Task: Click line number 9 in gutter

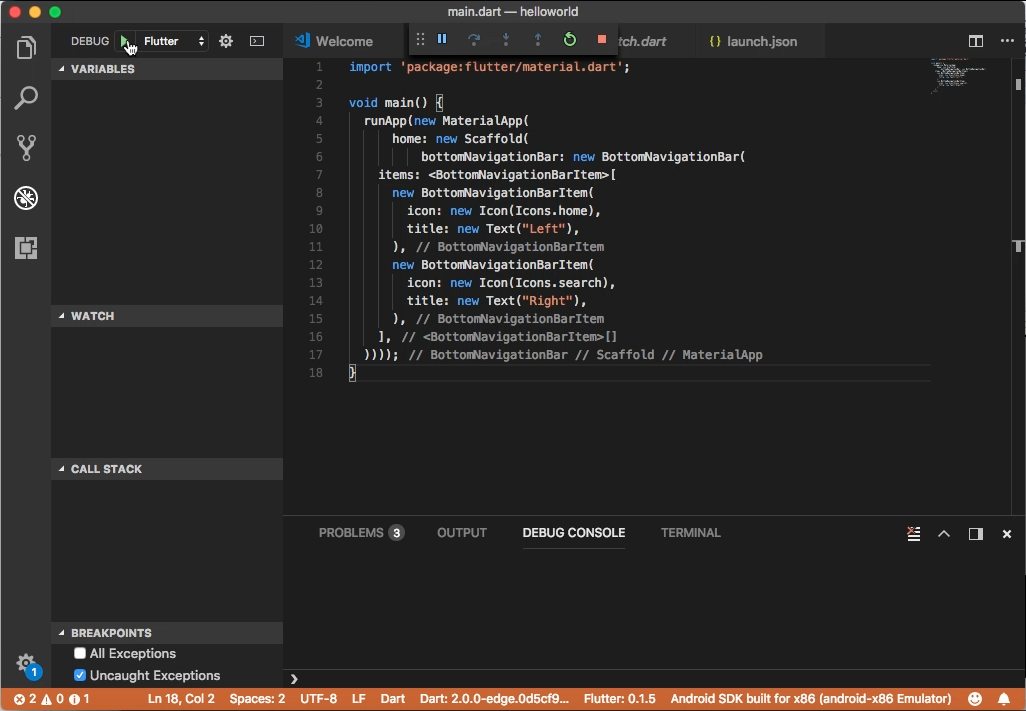Action: [319, 211]
